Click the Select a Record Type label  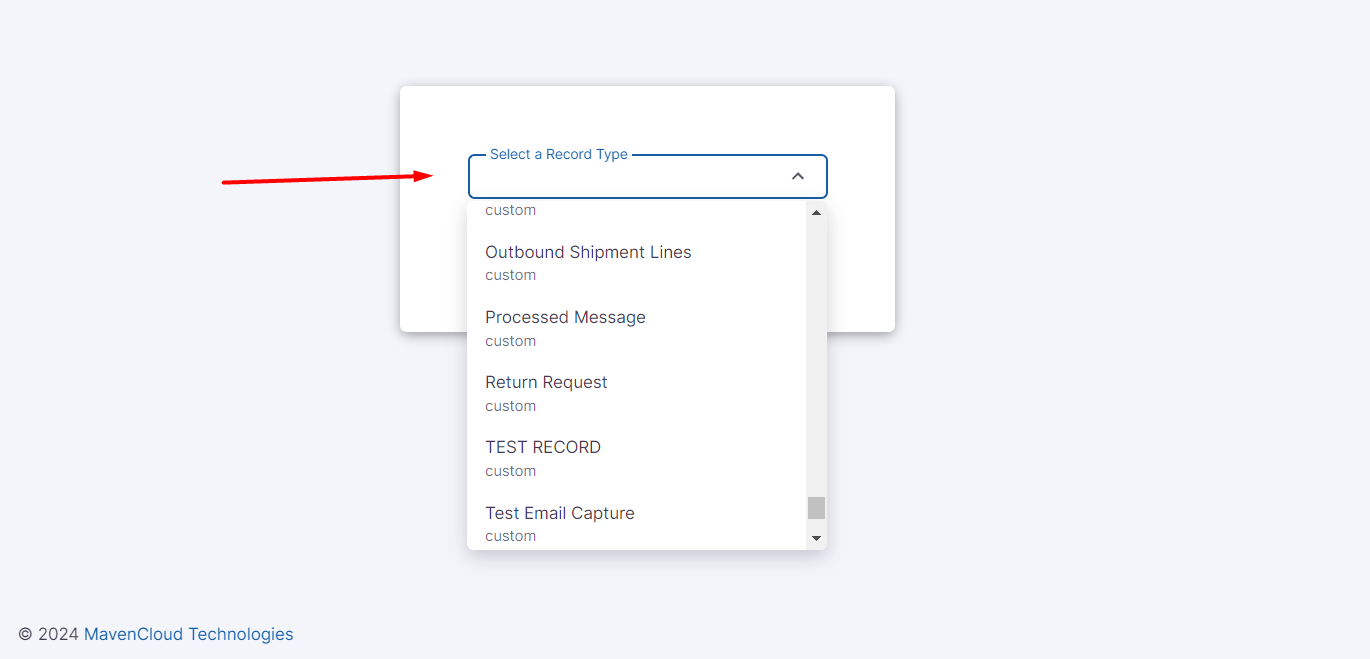[558, 155]
